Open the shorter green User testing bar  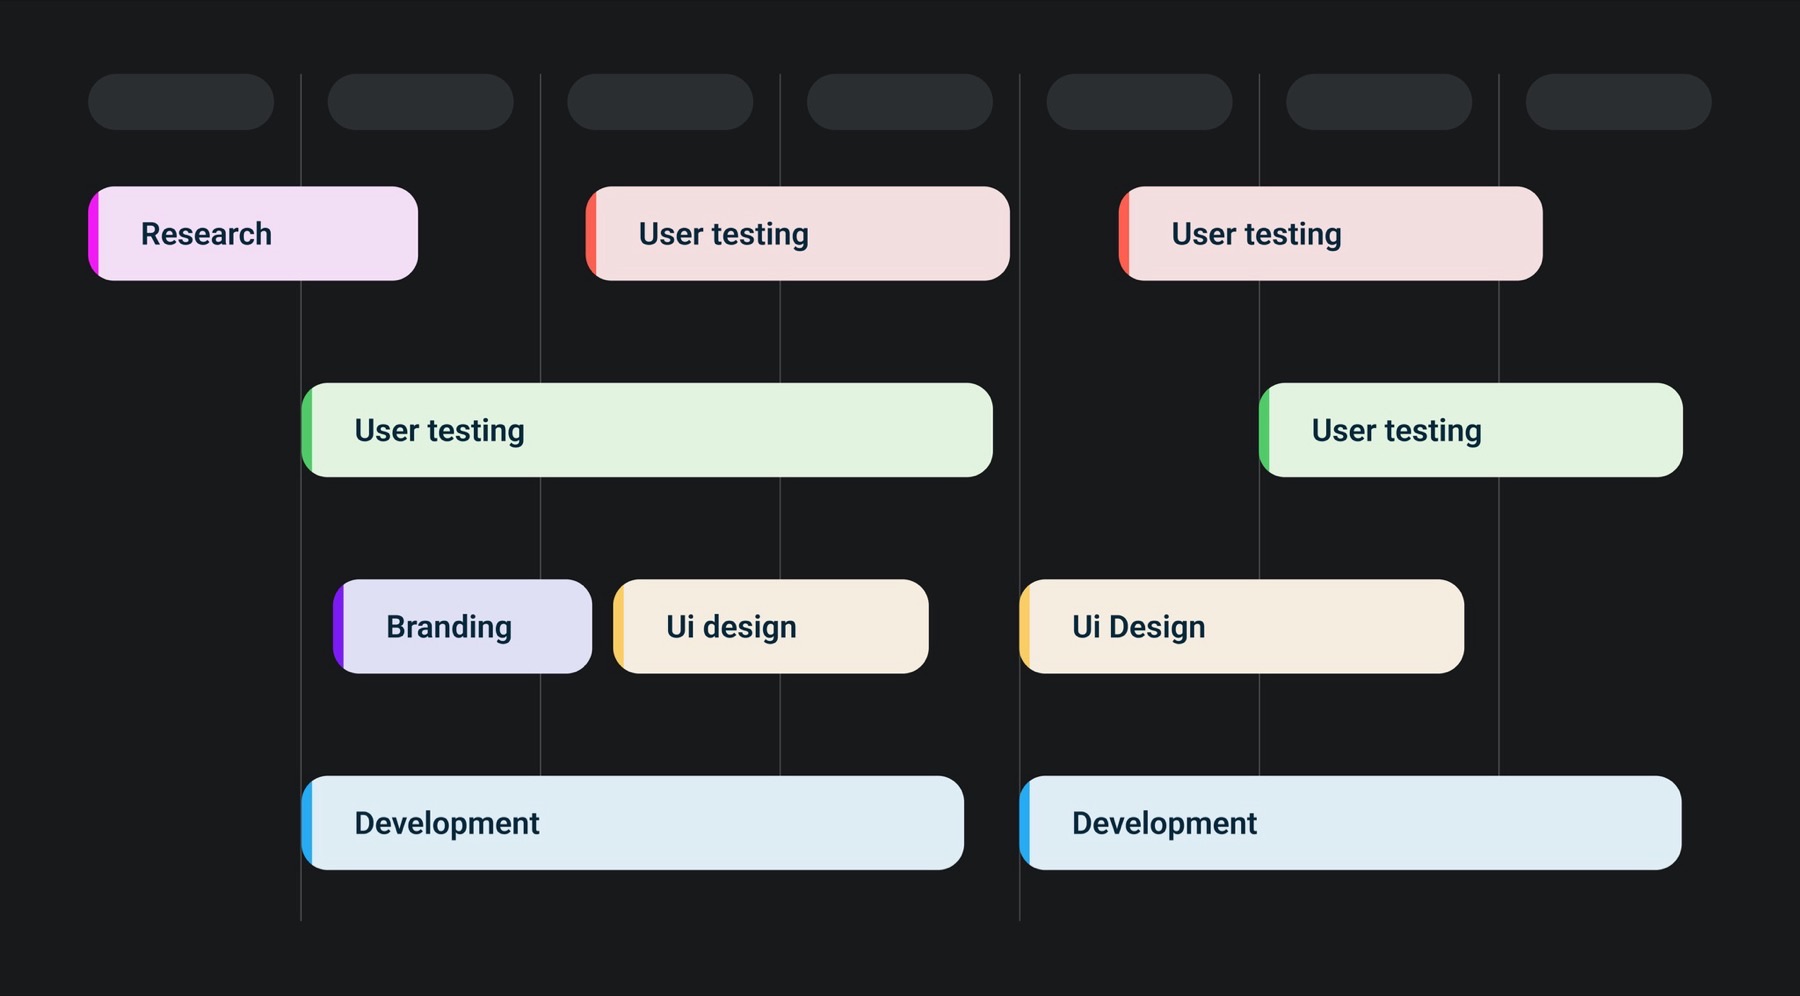tap(1470, 430)
